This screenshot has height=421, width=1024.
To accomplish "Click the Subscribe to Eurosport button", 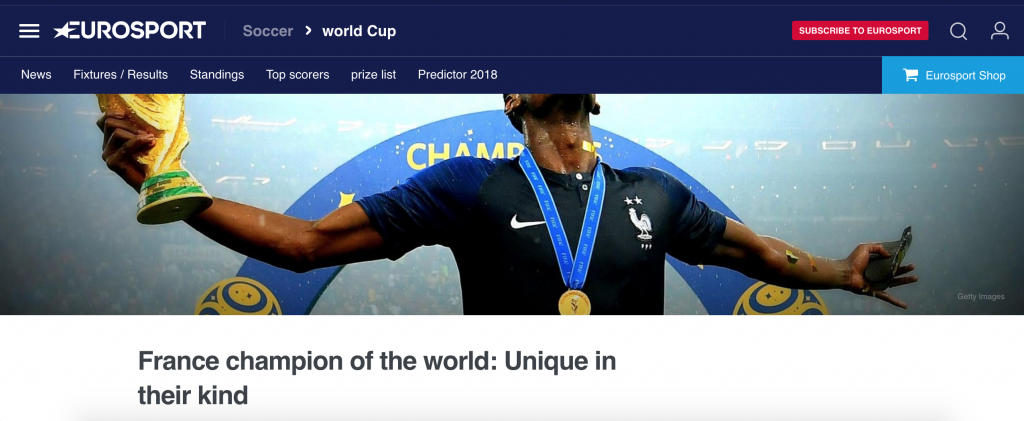I will pyautogui.click(x=860, y=31).
